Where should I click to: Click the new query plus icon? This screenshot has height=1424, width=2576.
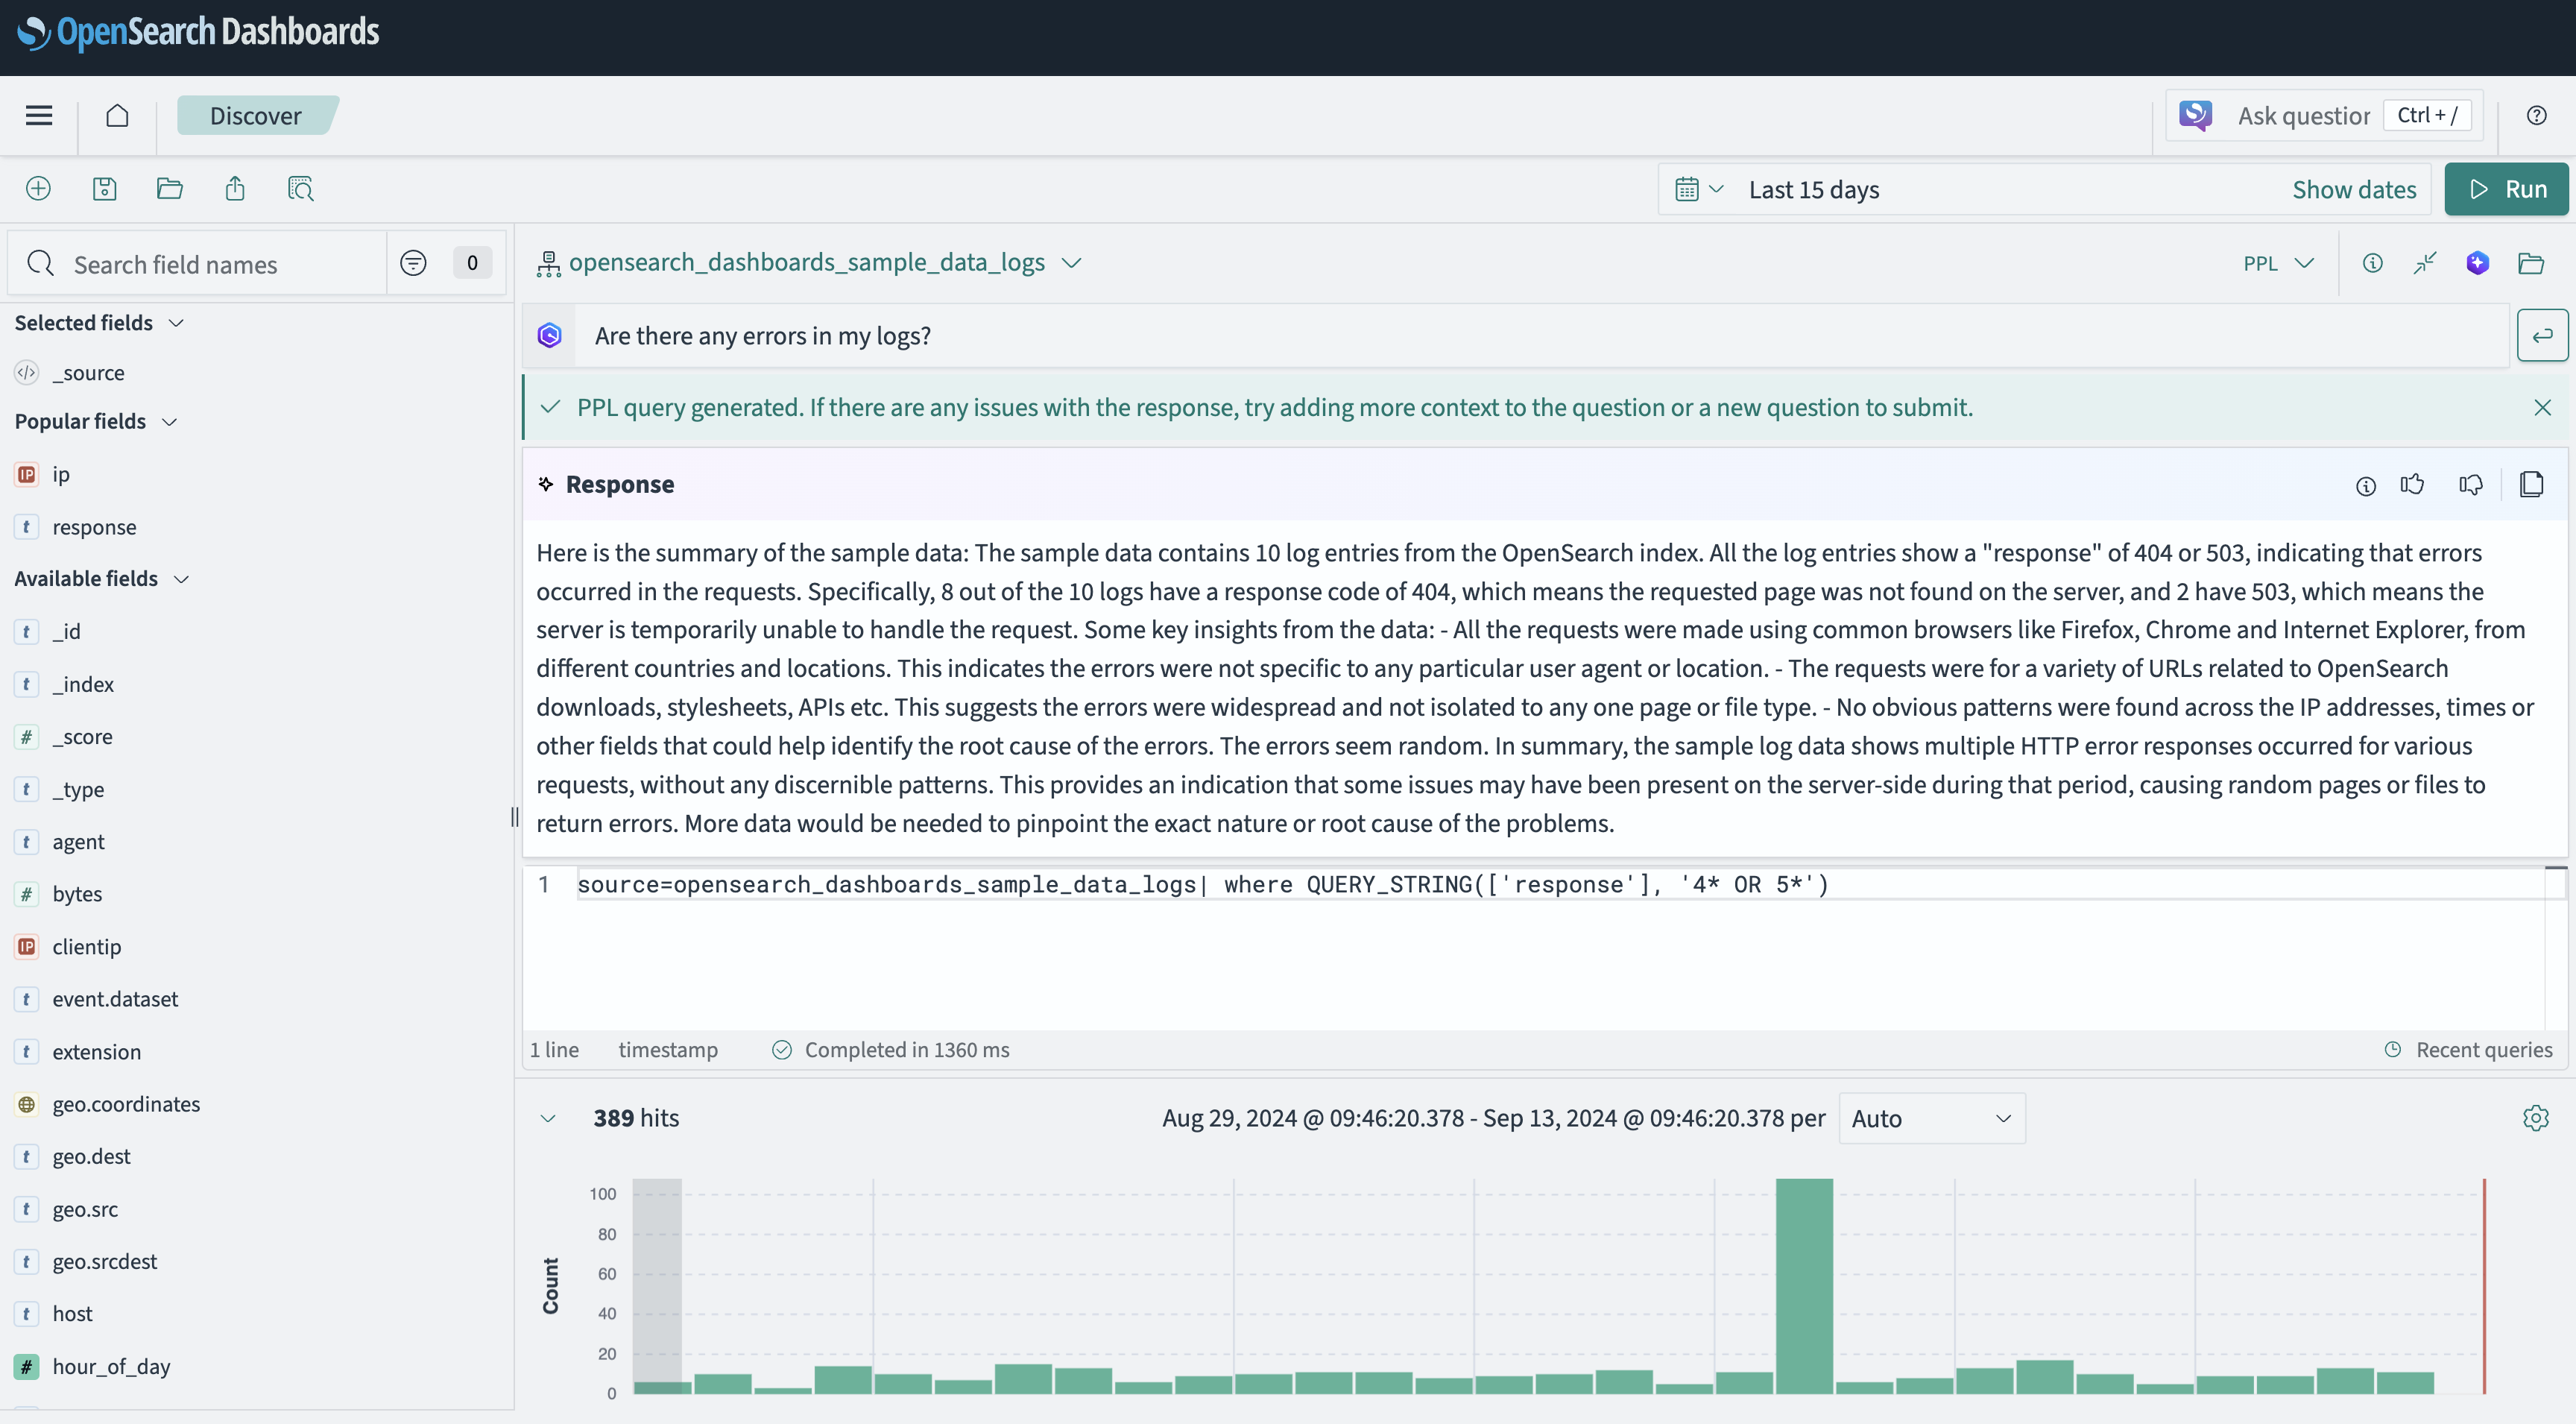(38, 189)
